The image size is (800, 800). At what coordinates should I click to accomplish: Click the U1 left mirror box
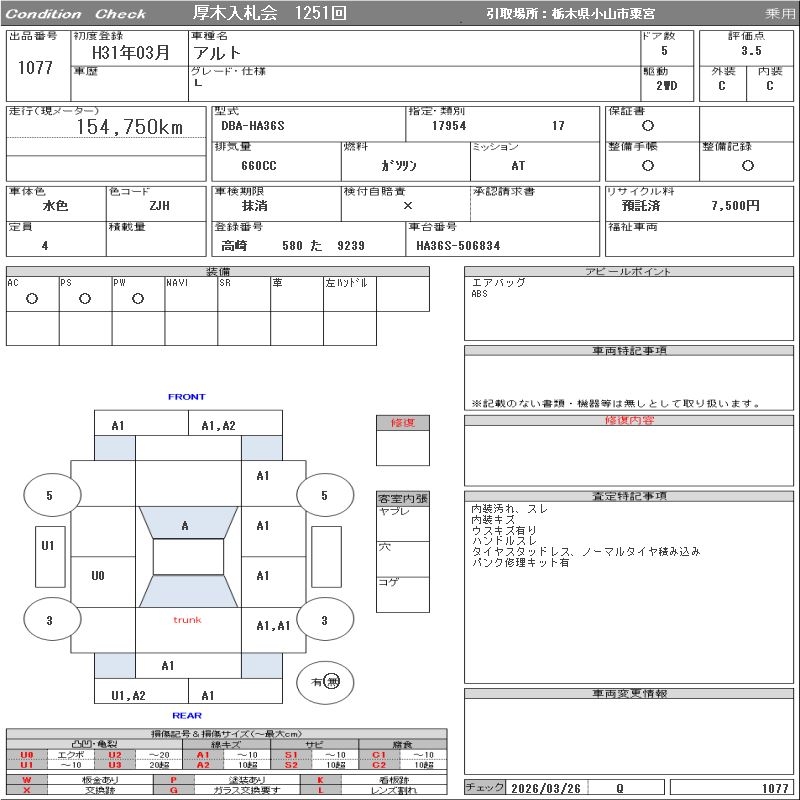point(50,557)
